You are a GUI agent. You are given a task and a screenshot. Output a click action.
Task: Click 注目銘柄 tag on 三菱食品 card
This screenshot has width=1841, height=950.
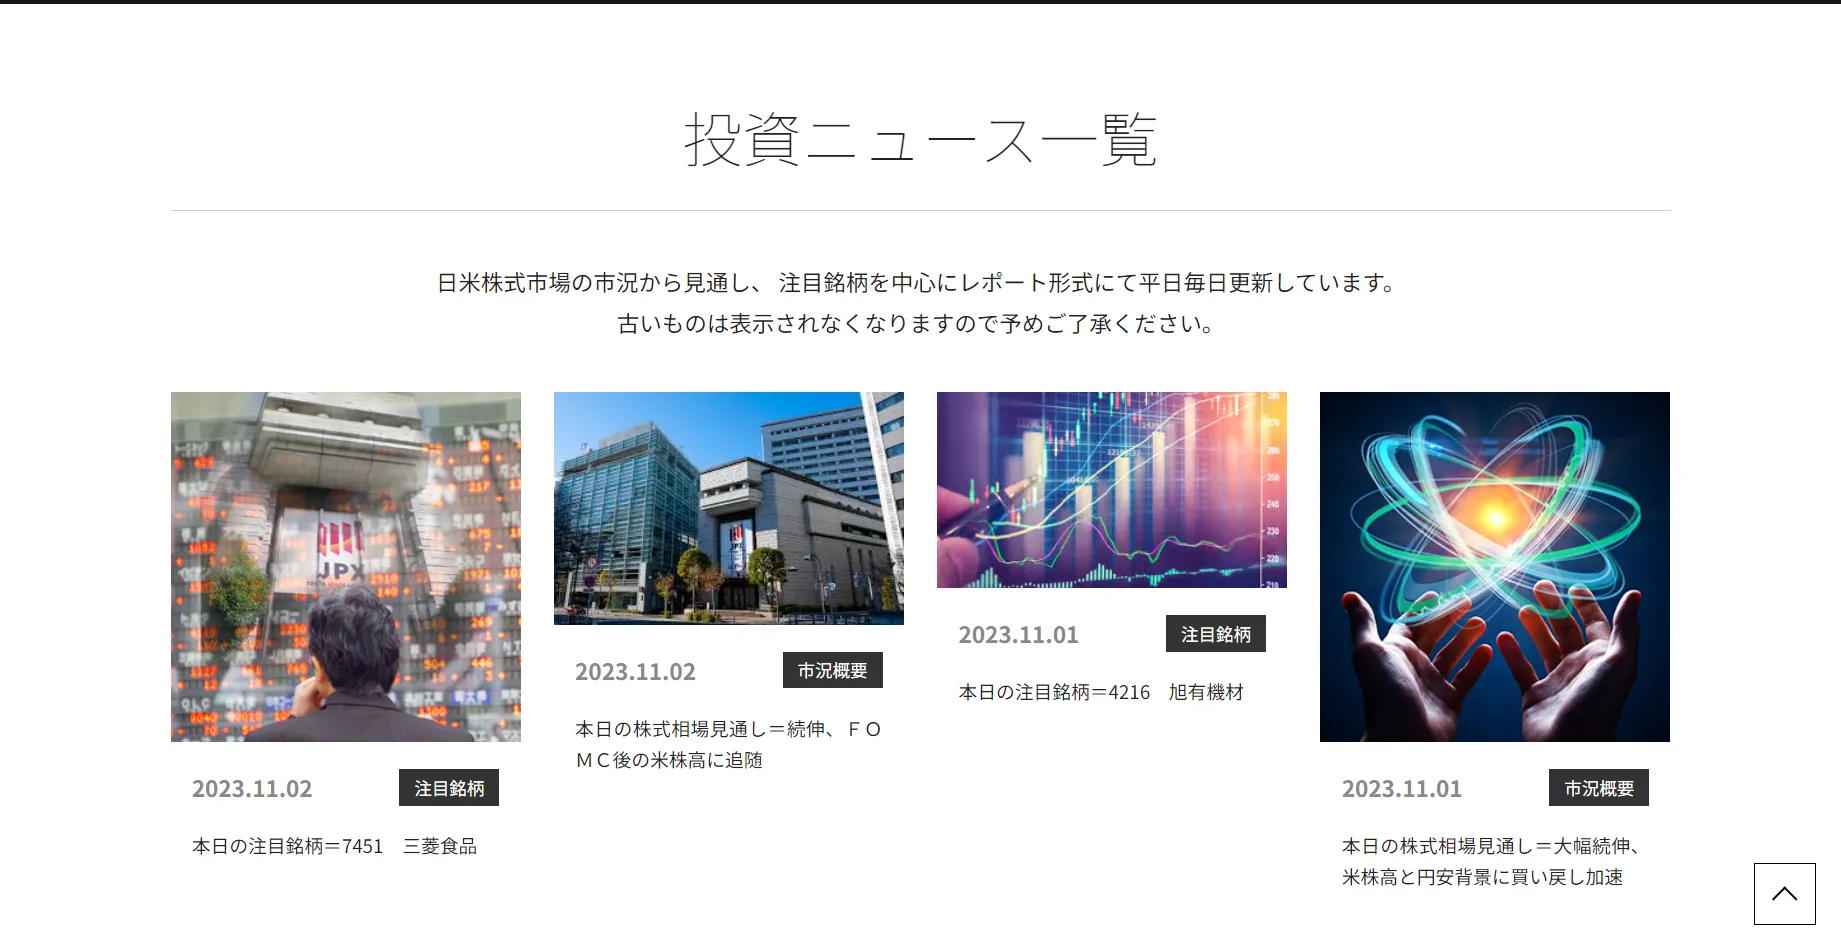[x=449, y=788]
